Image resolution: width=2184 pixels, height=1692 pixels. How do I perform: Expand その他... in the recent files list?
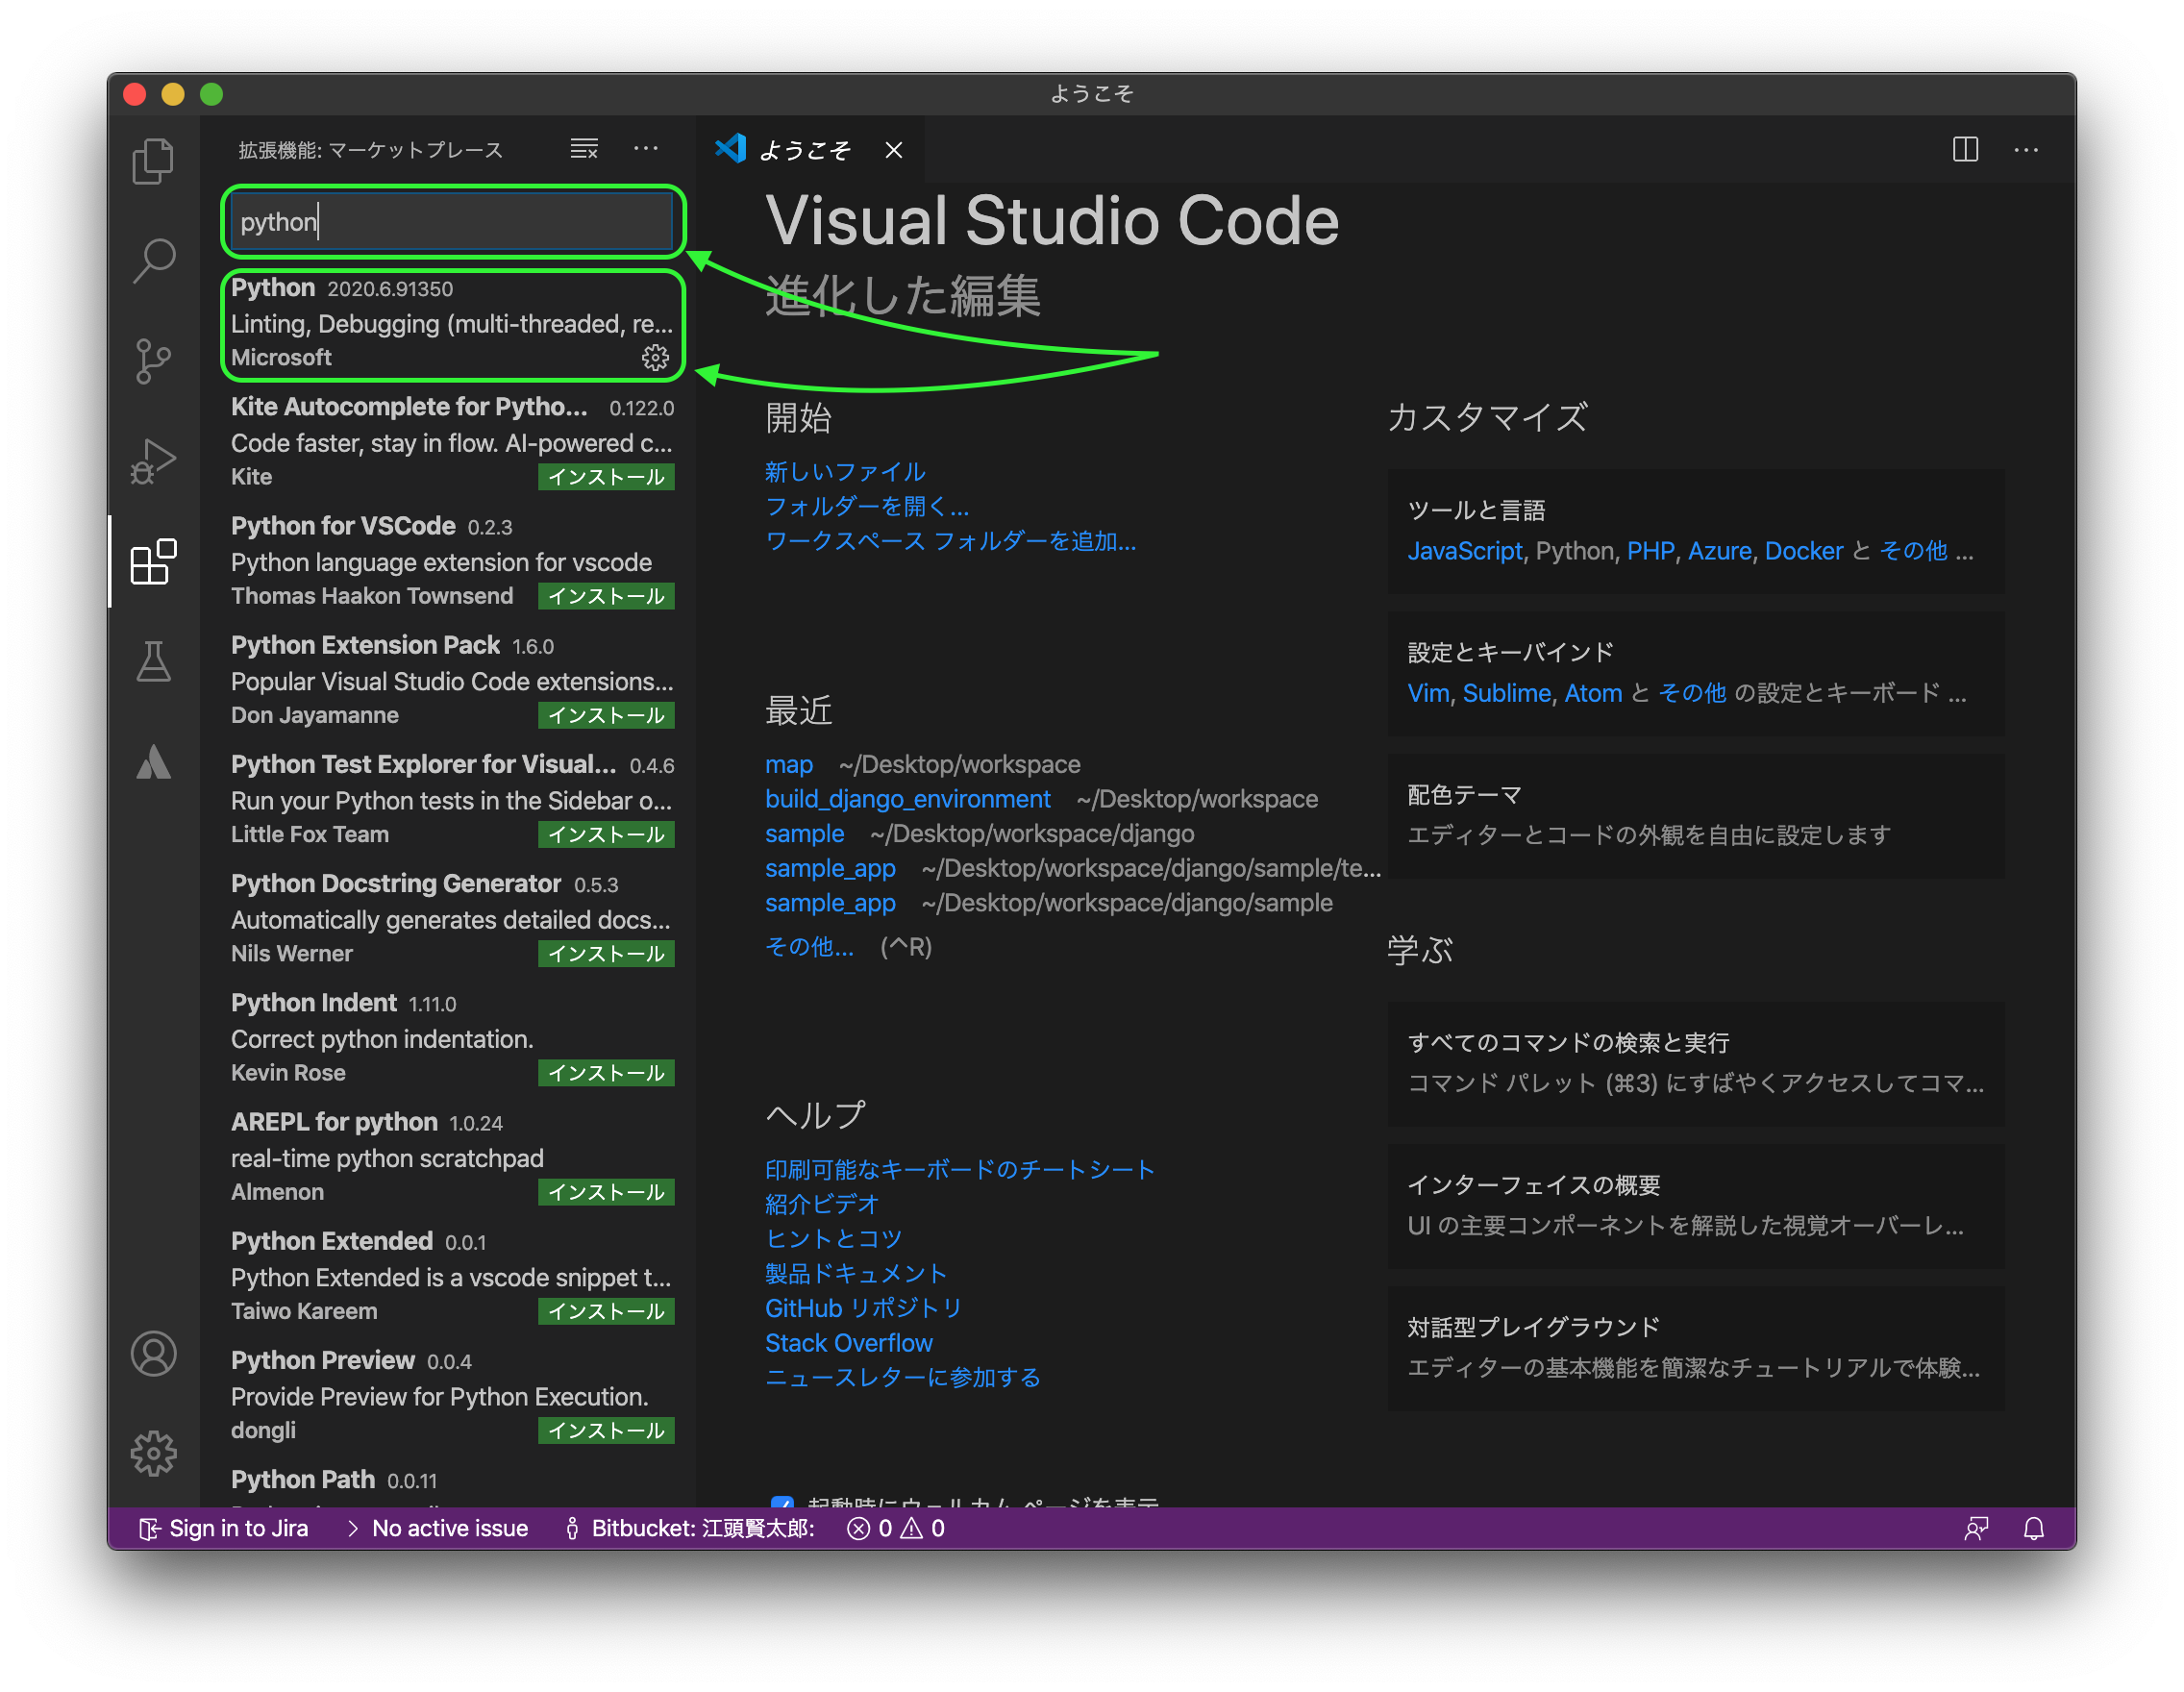pyautogui.click(x=809, y=947)
